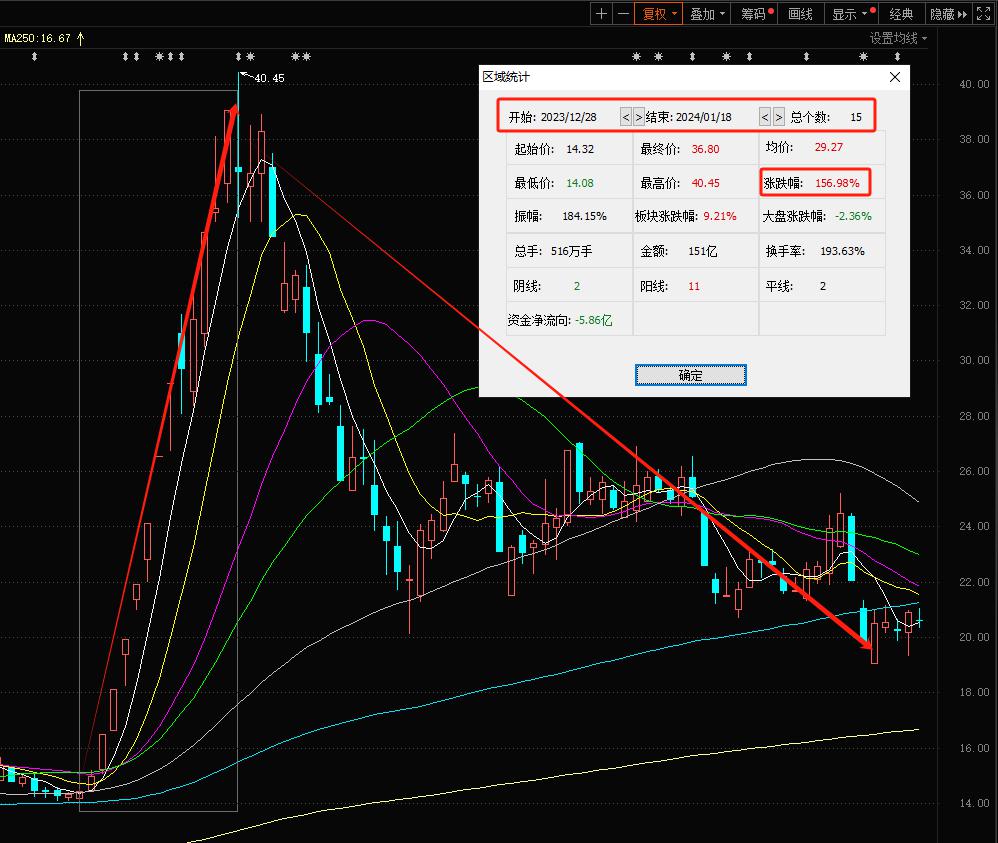Click the plus zoom-in chart button
This screenshot has width=998, height=843.
click(601, 14)
